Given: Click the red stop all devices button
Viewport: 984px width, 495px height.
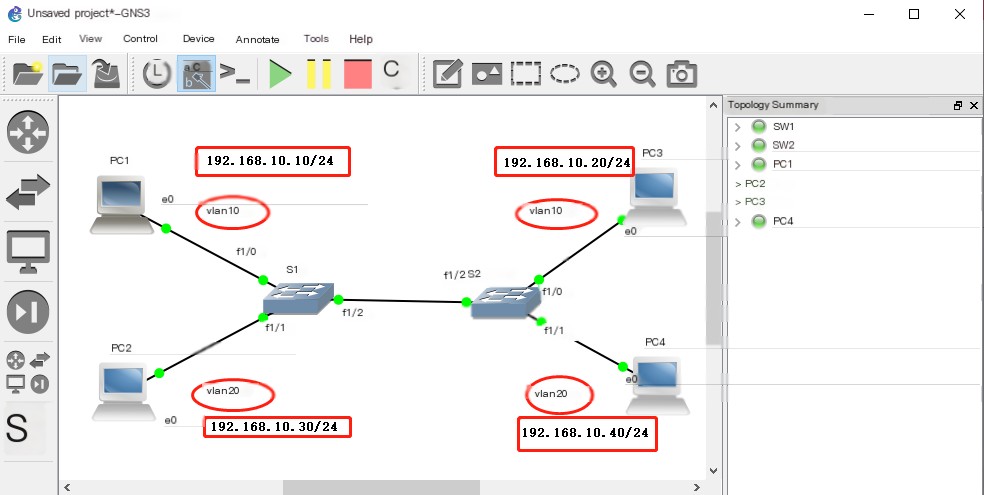Looking at the screenshot, I should point(356,74).
